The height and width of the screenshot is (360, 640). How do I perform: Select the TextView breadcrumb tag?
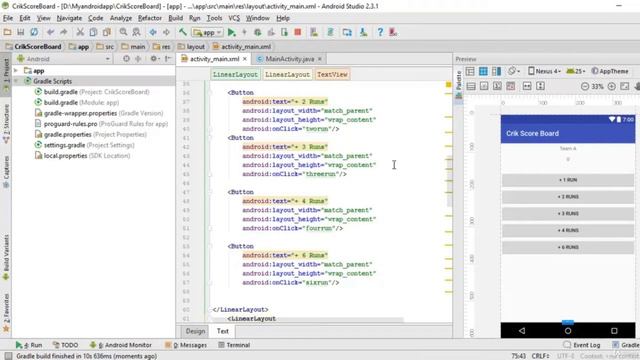click(x=332, y=74)
